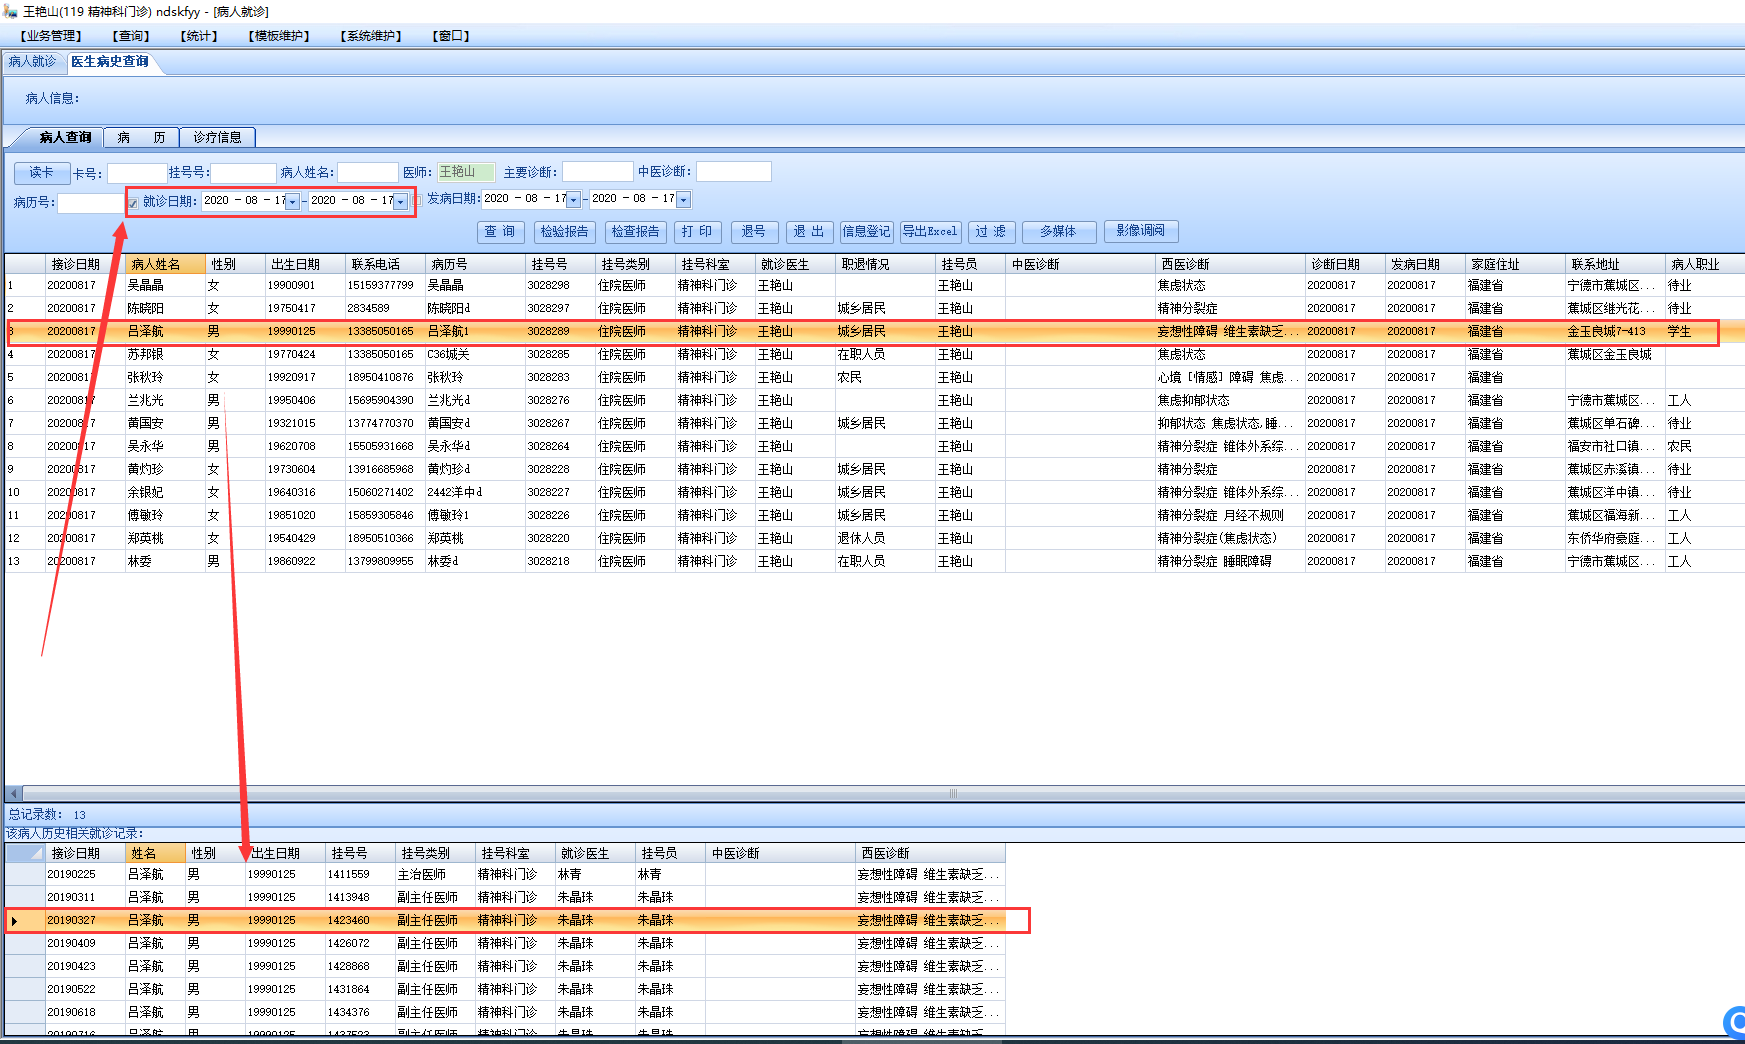Image resolution: width=1745 pixels, height=1044 pixels.
Task: Click the row indicator arrow for 20190327 record
Action: point(15,921)
